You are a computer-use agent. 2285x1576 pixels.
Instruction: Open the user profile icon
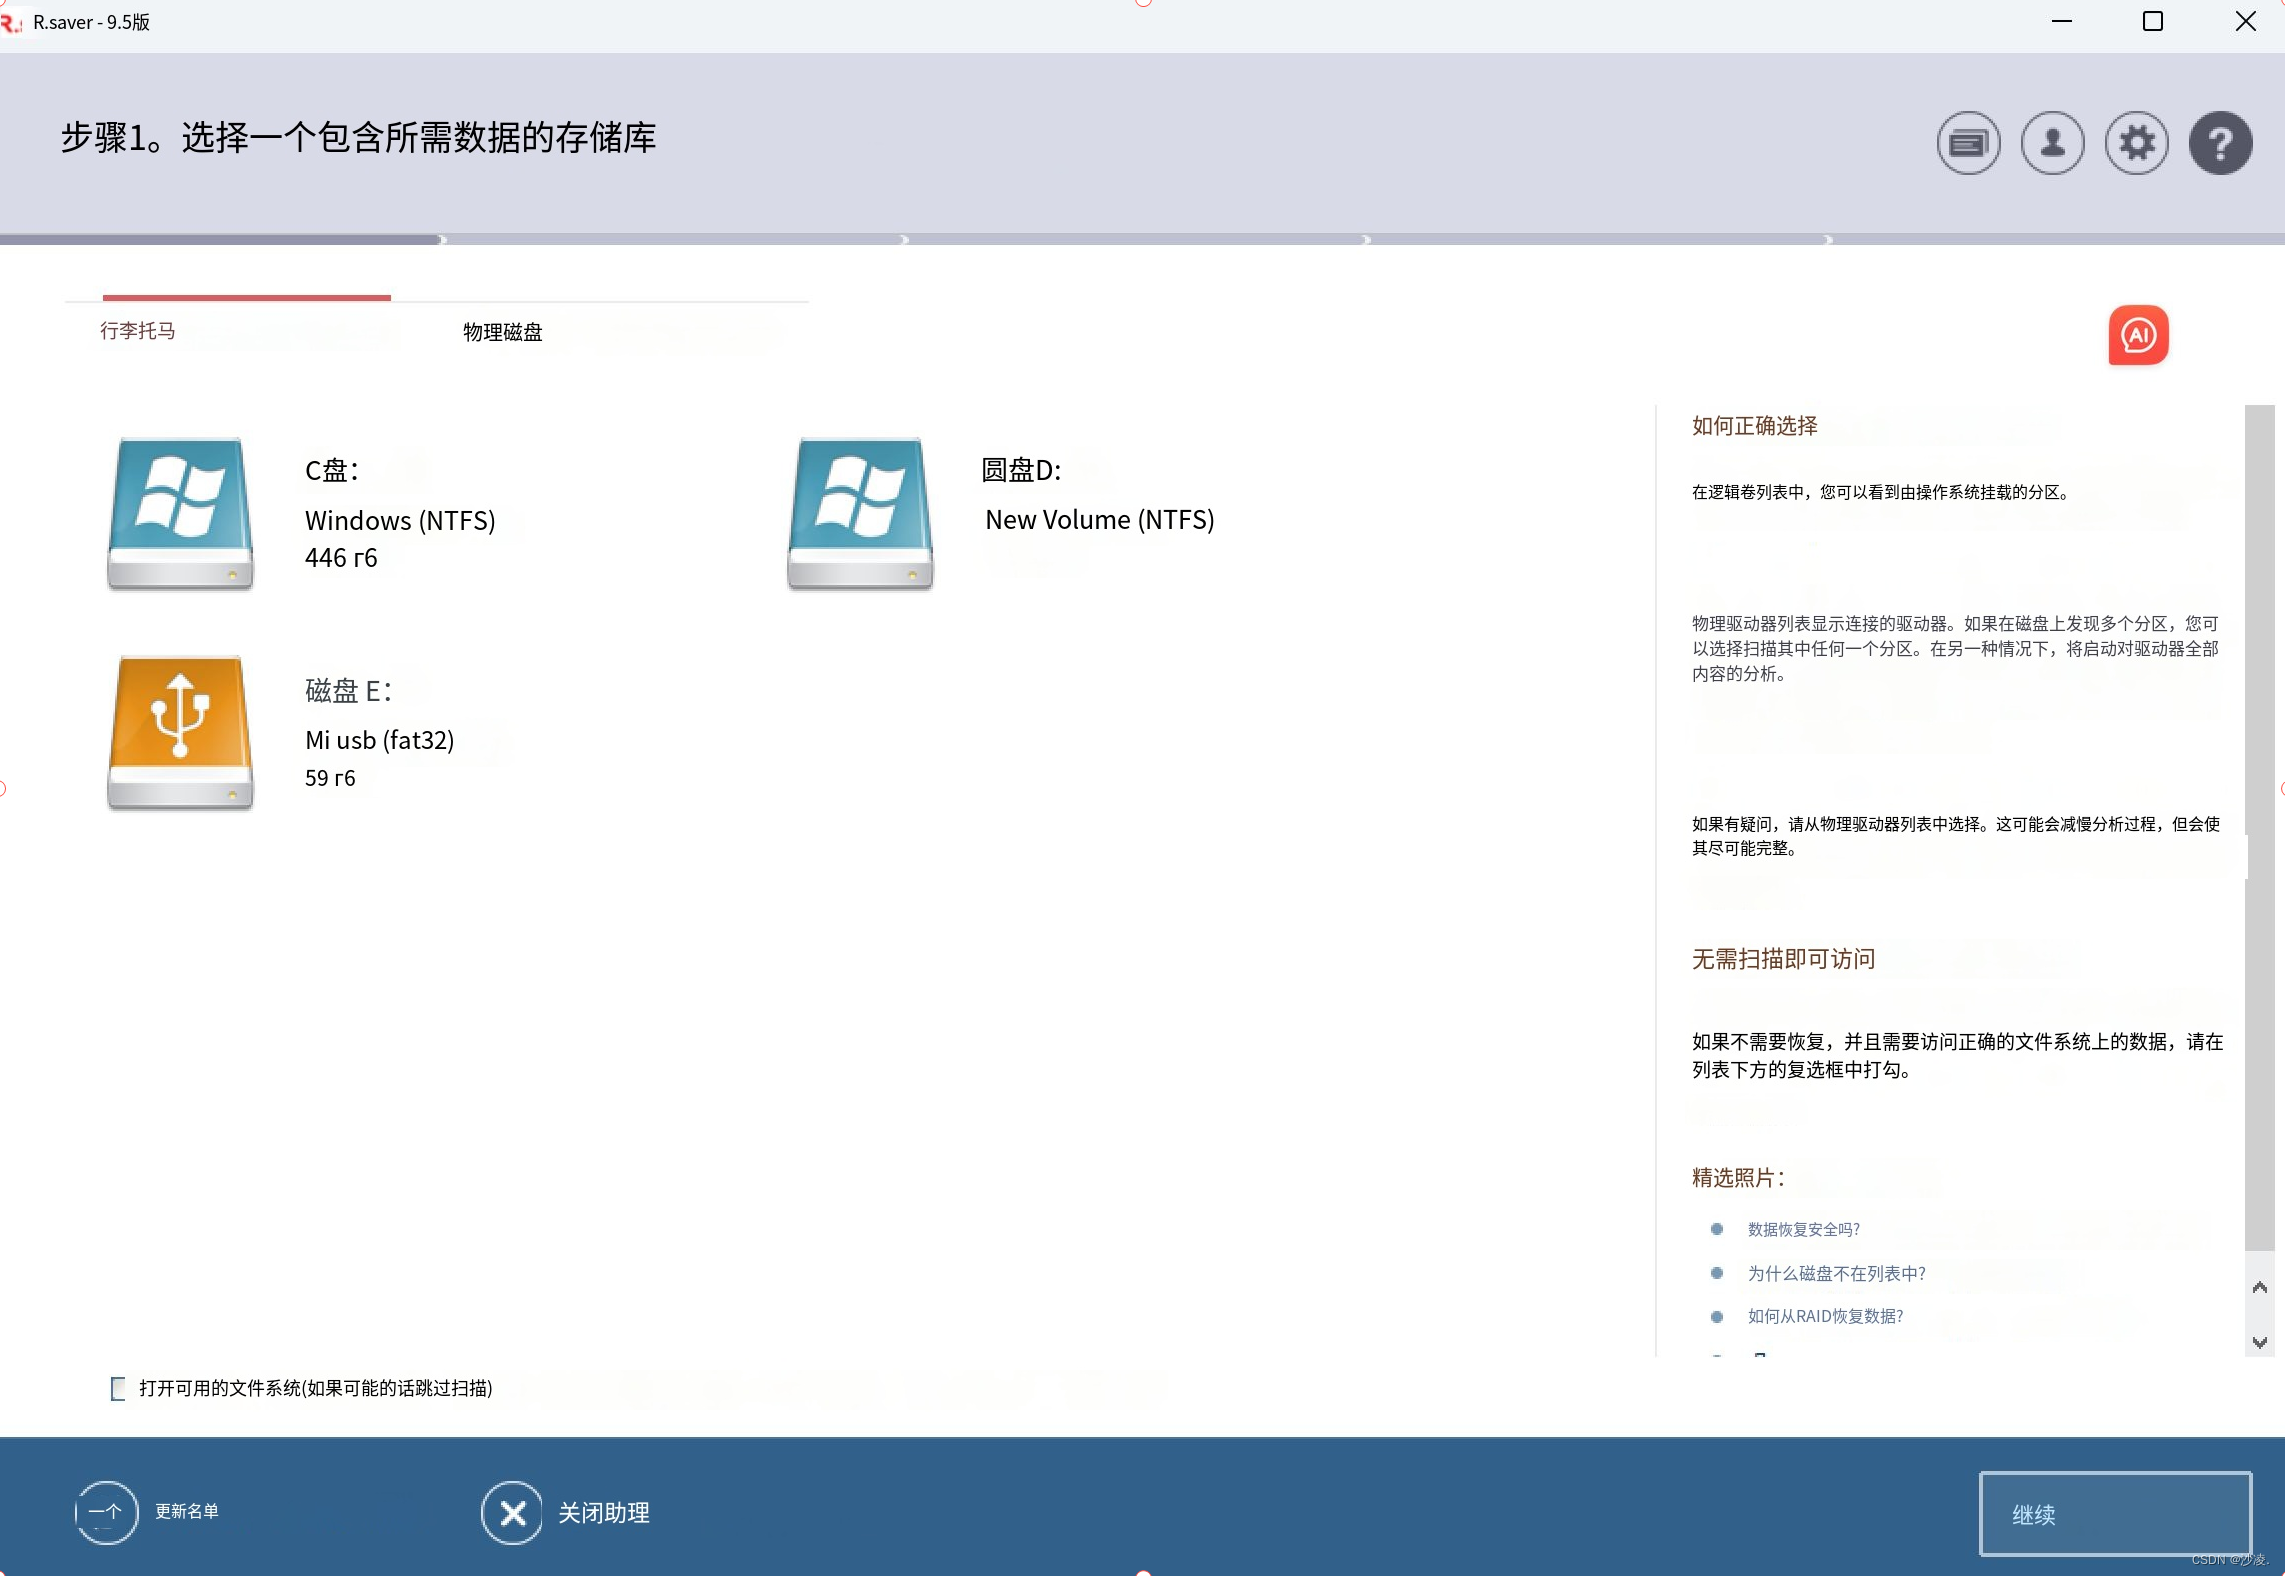(2052, 143)
